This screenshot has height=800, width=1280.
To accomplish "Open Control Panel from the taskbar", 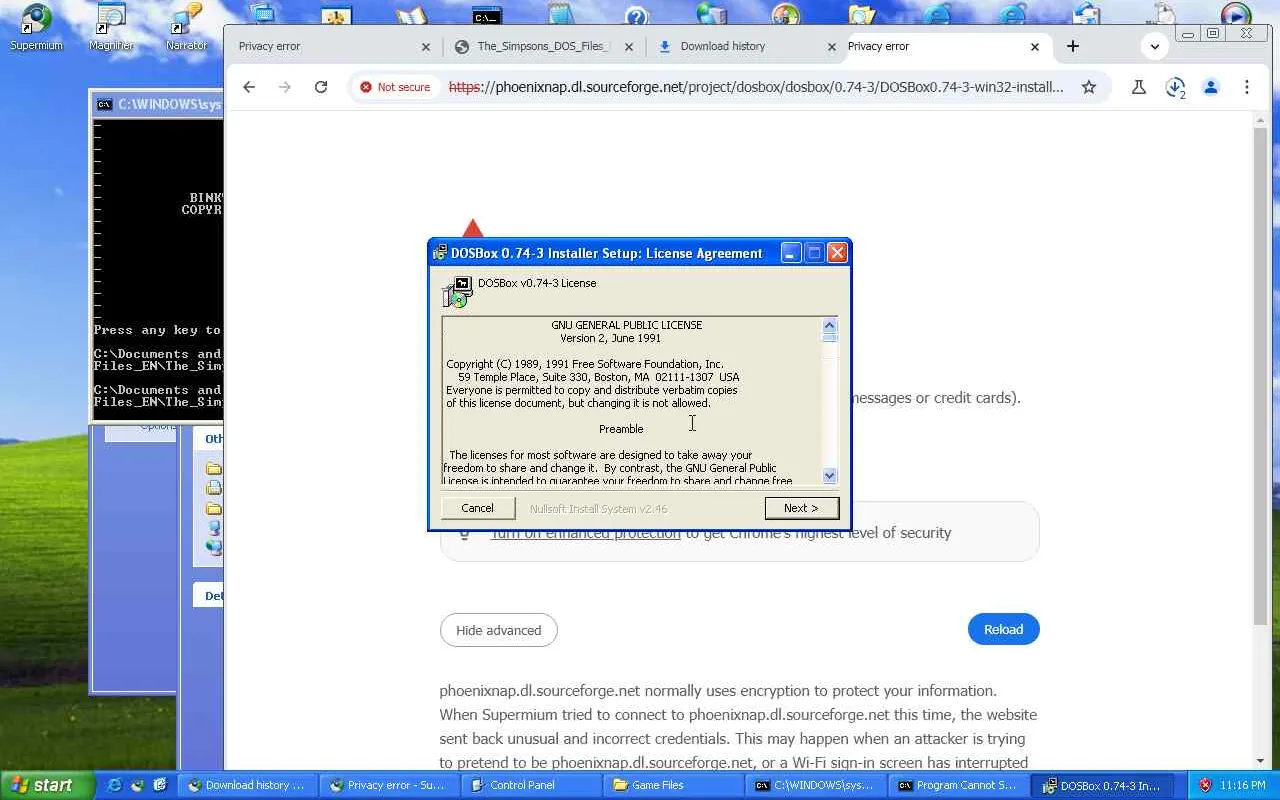I will click(x=531, y=785).
